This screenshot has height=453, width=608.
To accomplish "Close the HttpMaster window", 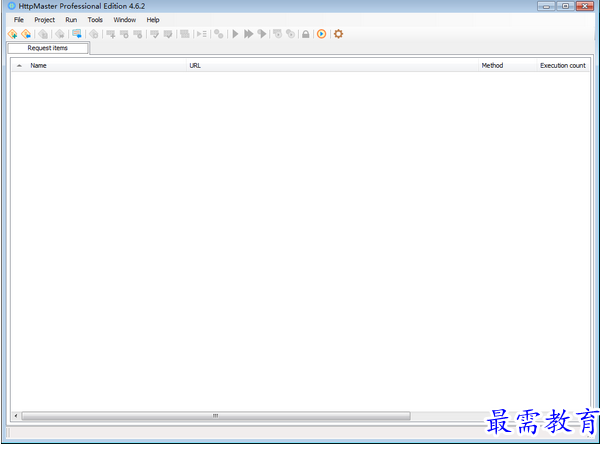I will [585, 6].
